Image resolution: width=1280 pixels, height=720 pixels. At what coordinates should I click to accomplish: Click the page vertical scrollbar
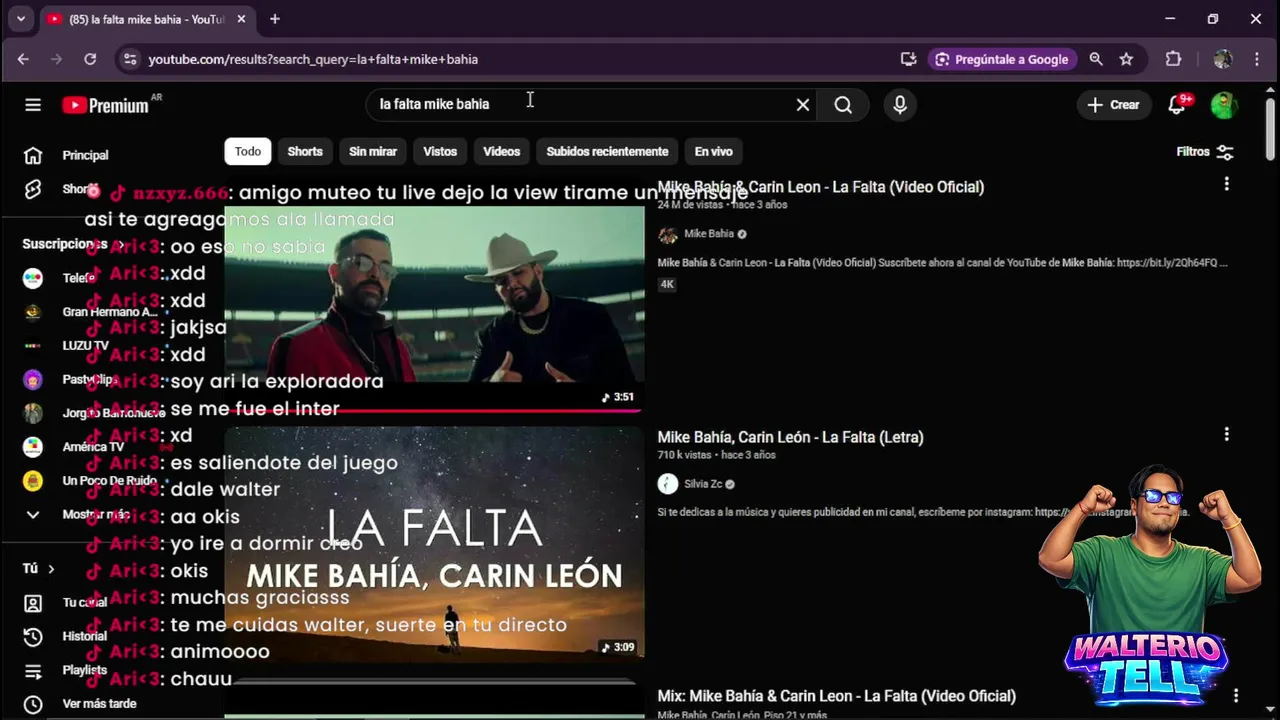click(x=1271, y=130)
